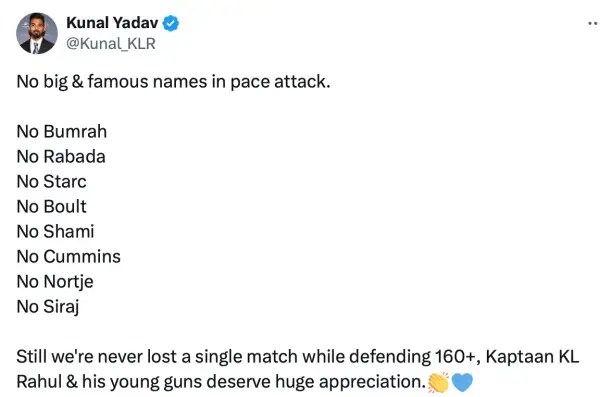Click the text 'No Rabada'
Screen dimensions: 600x397
[x=61, y=157]
